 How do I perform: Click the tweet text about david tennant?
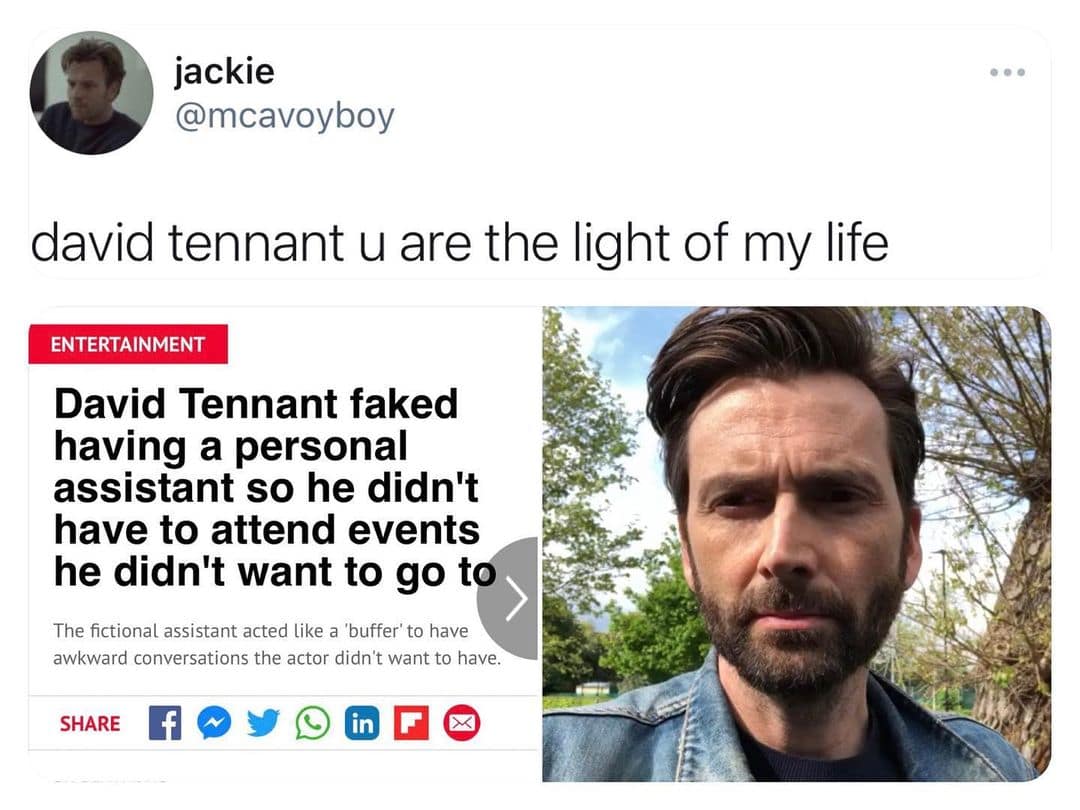[459, 243]
